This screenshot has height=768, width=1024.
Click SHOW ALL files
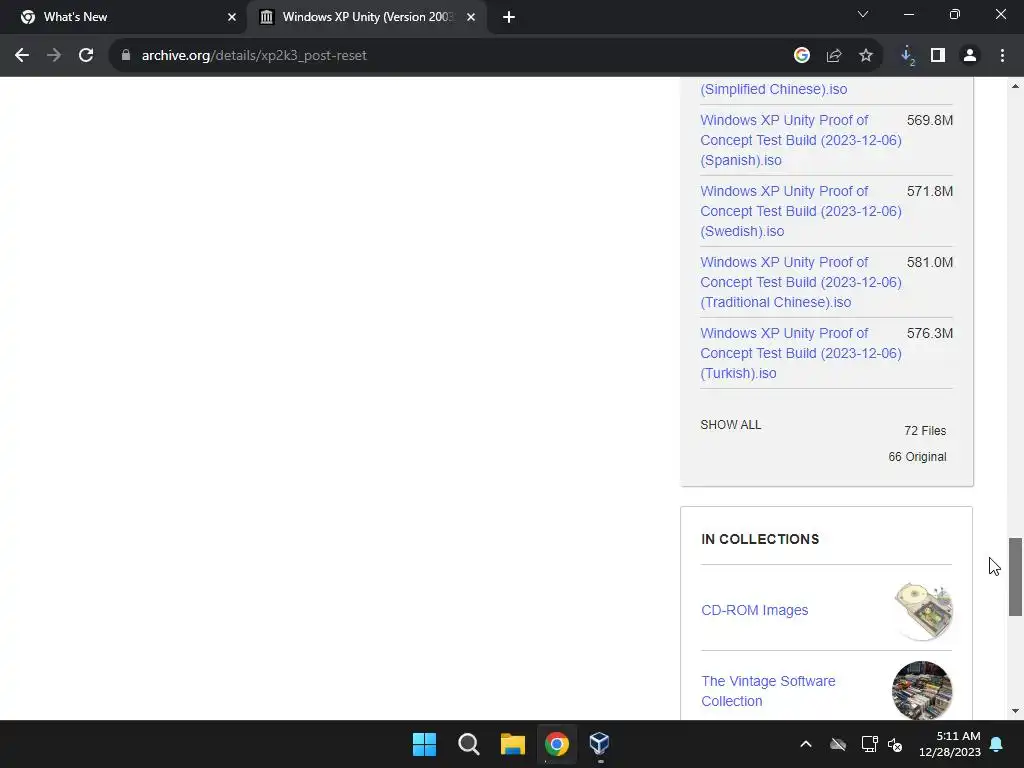pos(730,424)
